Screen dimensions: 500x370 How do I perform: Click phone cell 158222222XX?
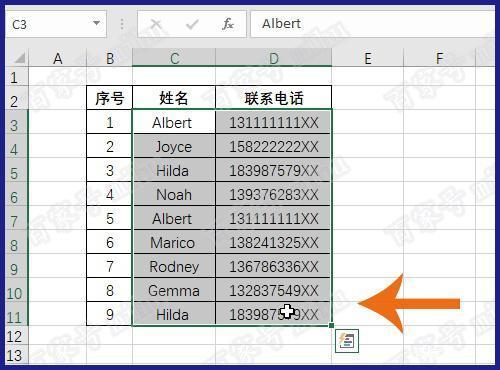point(274,146)
